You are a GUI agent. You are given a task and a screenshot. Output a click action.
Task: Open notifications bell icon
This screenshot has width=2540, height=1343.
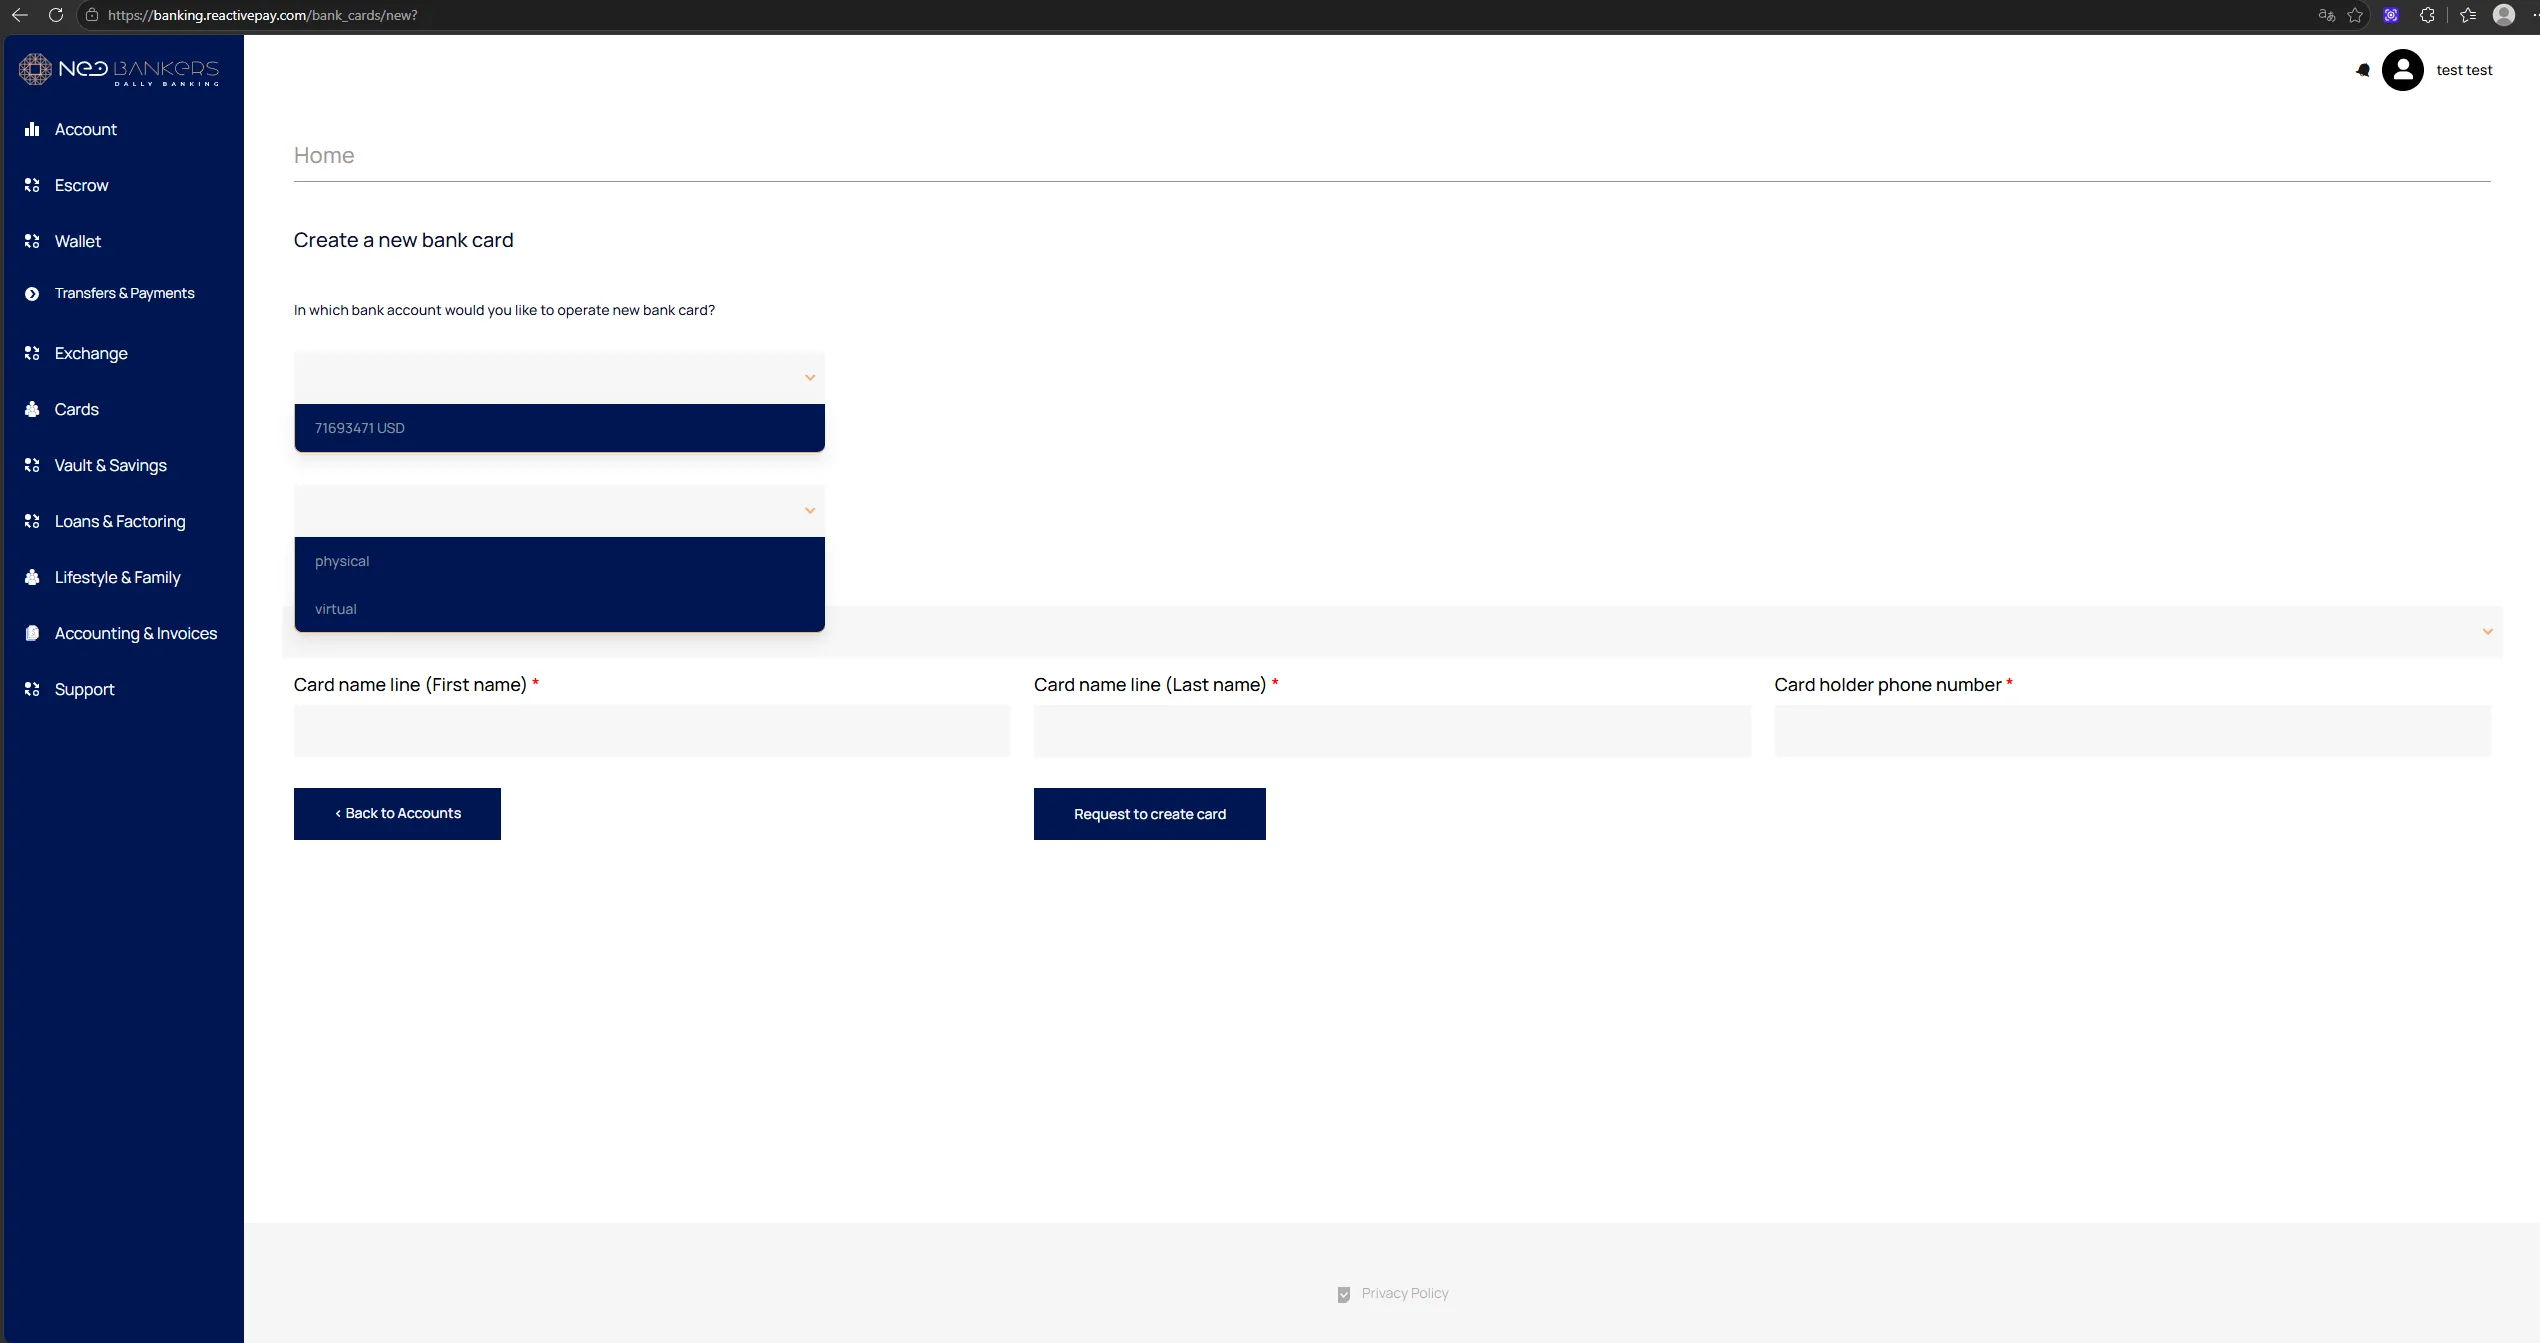[x=2363, y=70]
